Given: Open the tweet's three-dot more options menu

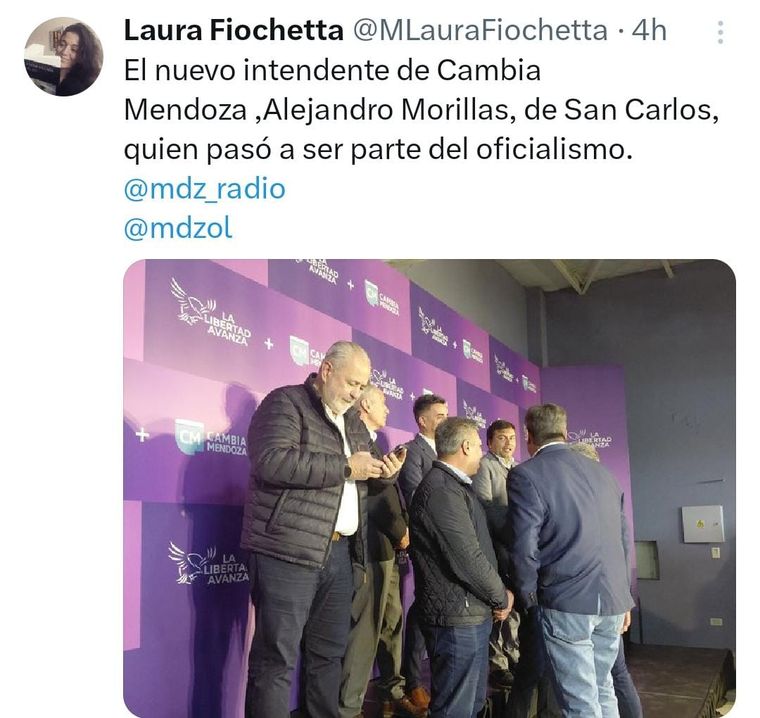Looking at the screenshot, I should [720, 32].
